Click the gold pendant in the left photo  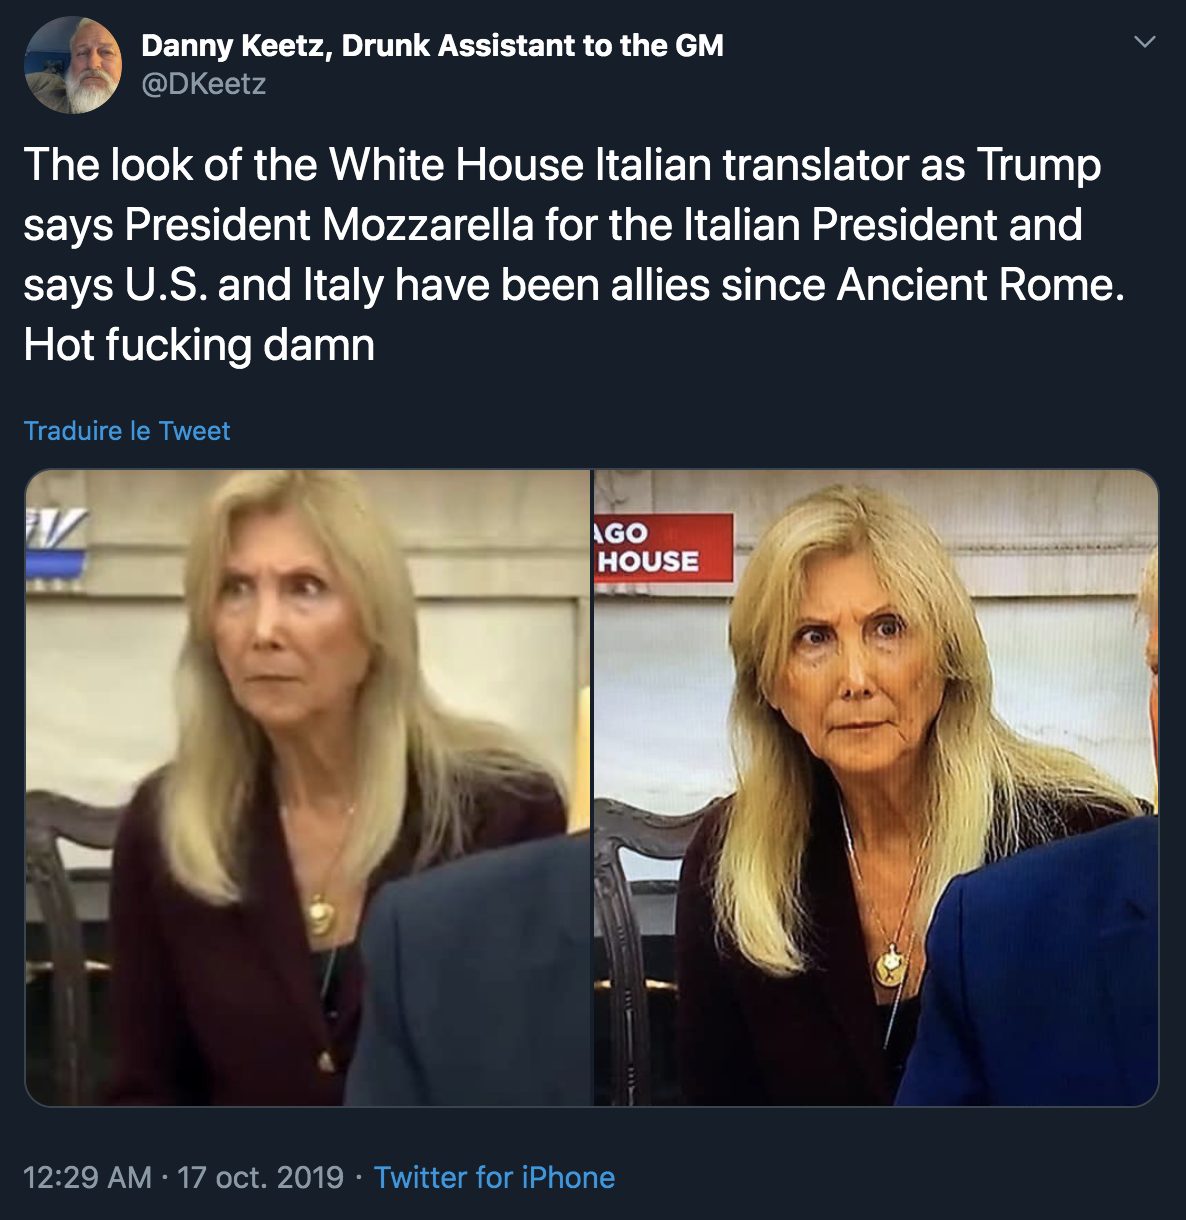[x=321, y=912]
